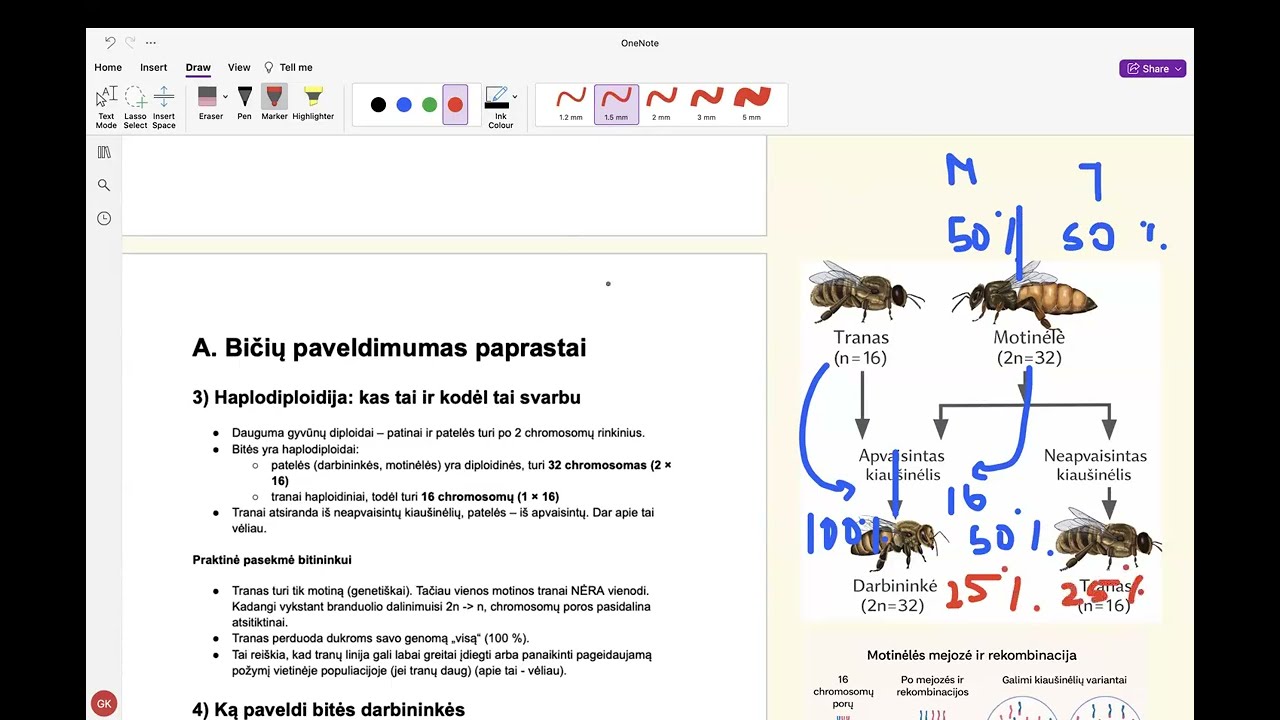Click heading 'A. Bičių paveldimumas paprastai'

389,348
